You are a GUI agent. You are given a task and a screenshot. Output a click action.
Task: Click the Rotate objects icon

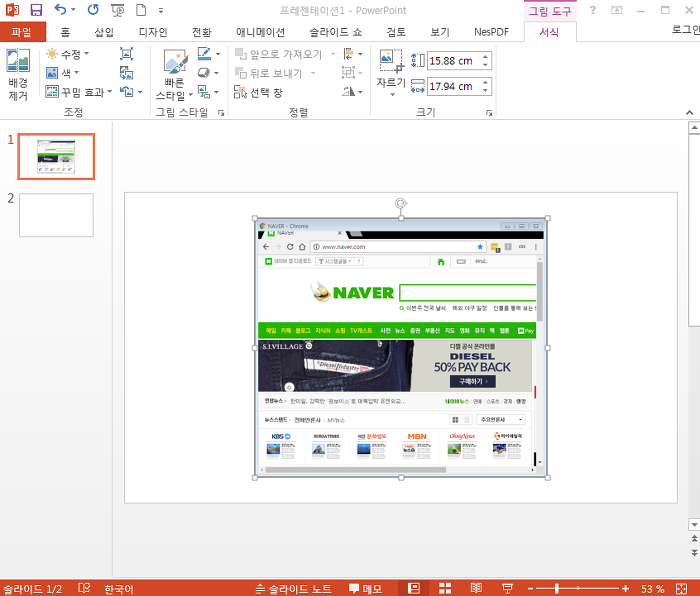click(349, 92)
